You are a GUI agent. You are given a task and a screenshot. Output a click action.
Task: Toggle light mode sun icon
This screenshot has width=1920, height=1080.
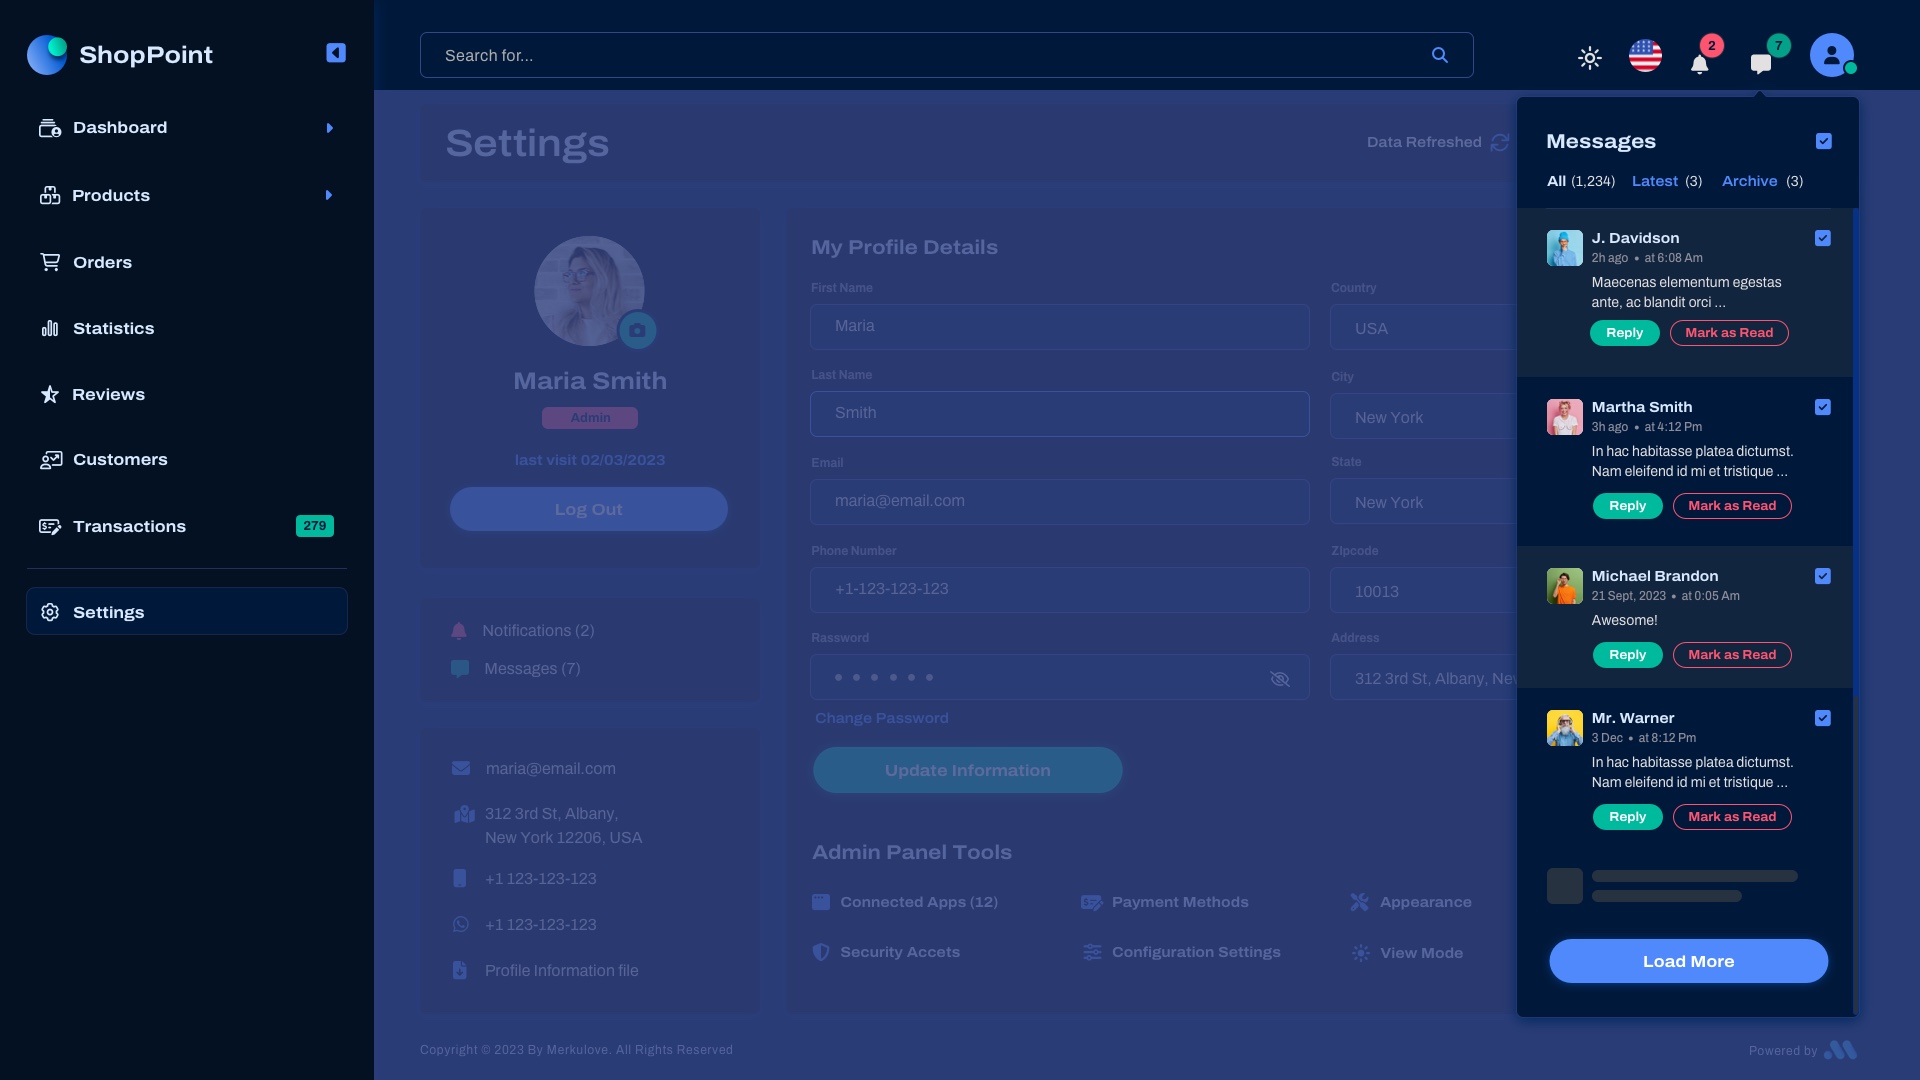(1590, 58)
